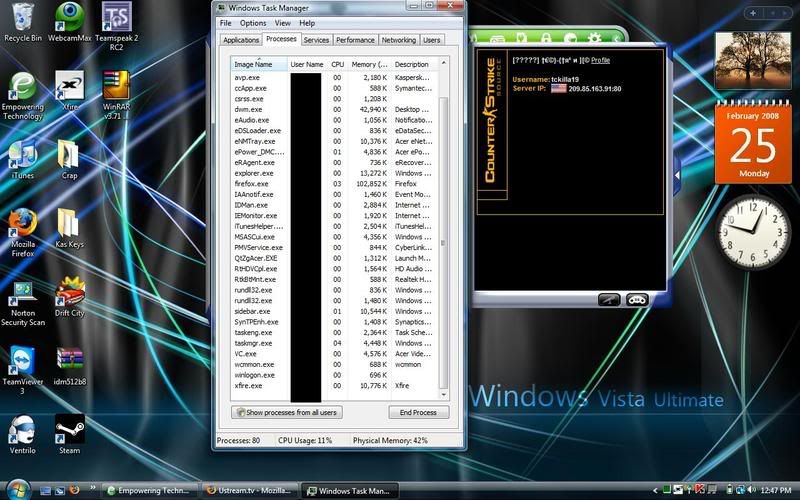Open TeamViewer 3 desktop icon
This screenshot has height=500, width=800.
(22, 370)
